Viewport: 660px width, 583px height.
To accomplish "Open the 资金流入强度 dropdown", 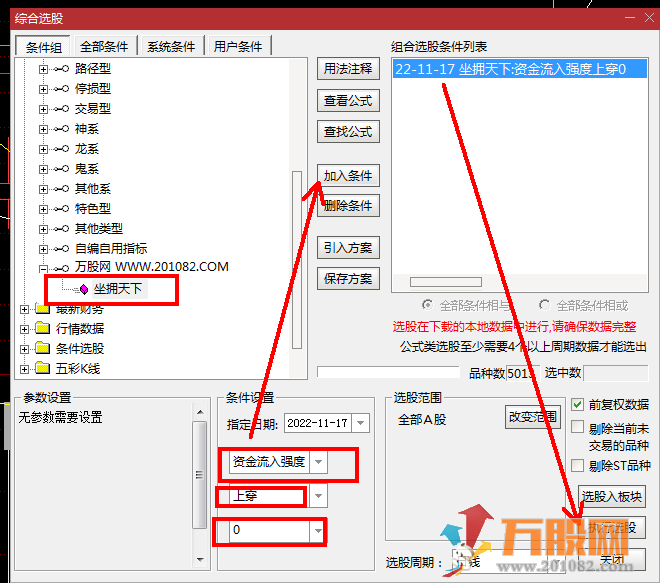I will pyautogui.click(x=319, y=462).
